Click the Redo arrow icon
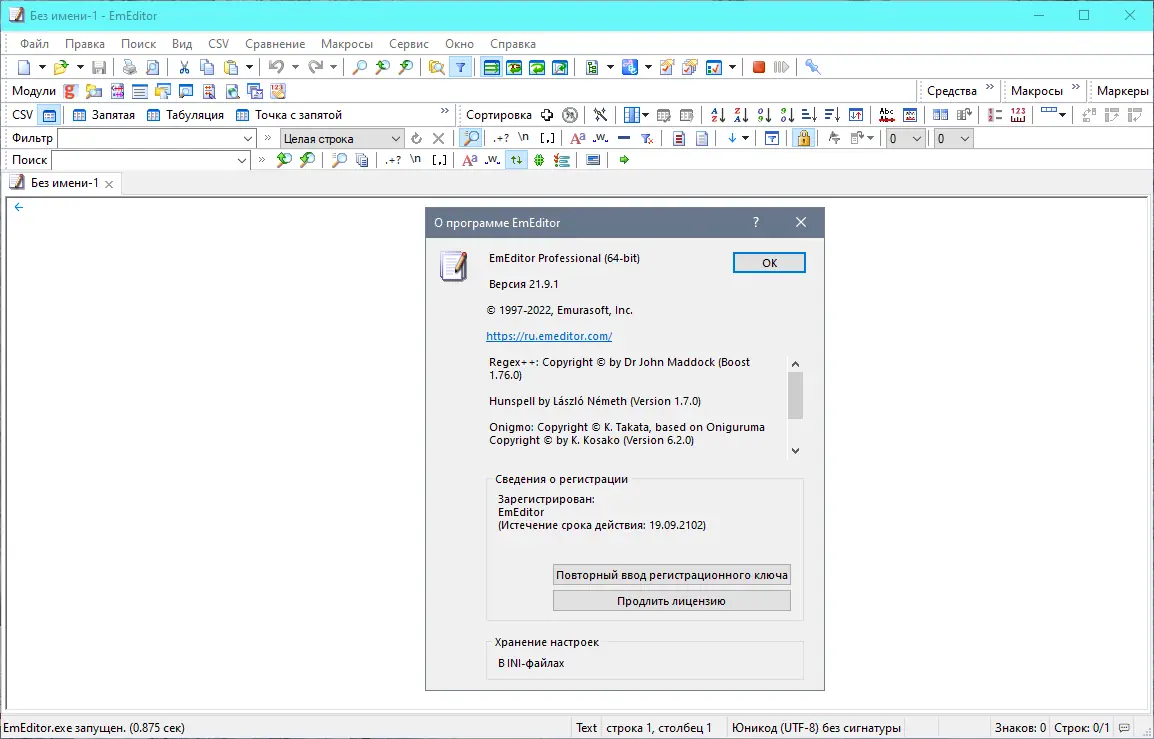The width and height of the screenshot is (1154, 739). pos(316,67)
